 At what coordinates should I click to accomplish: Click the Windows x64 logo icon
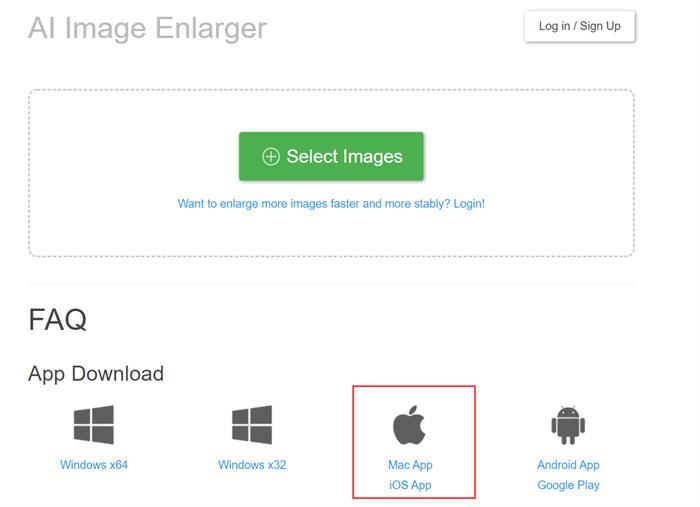[94, 424]
